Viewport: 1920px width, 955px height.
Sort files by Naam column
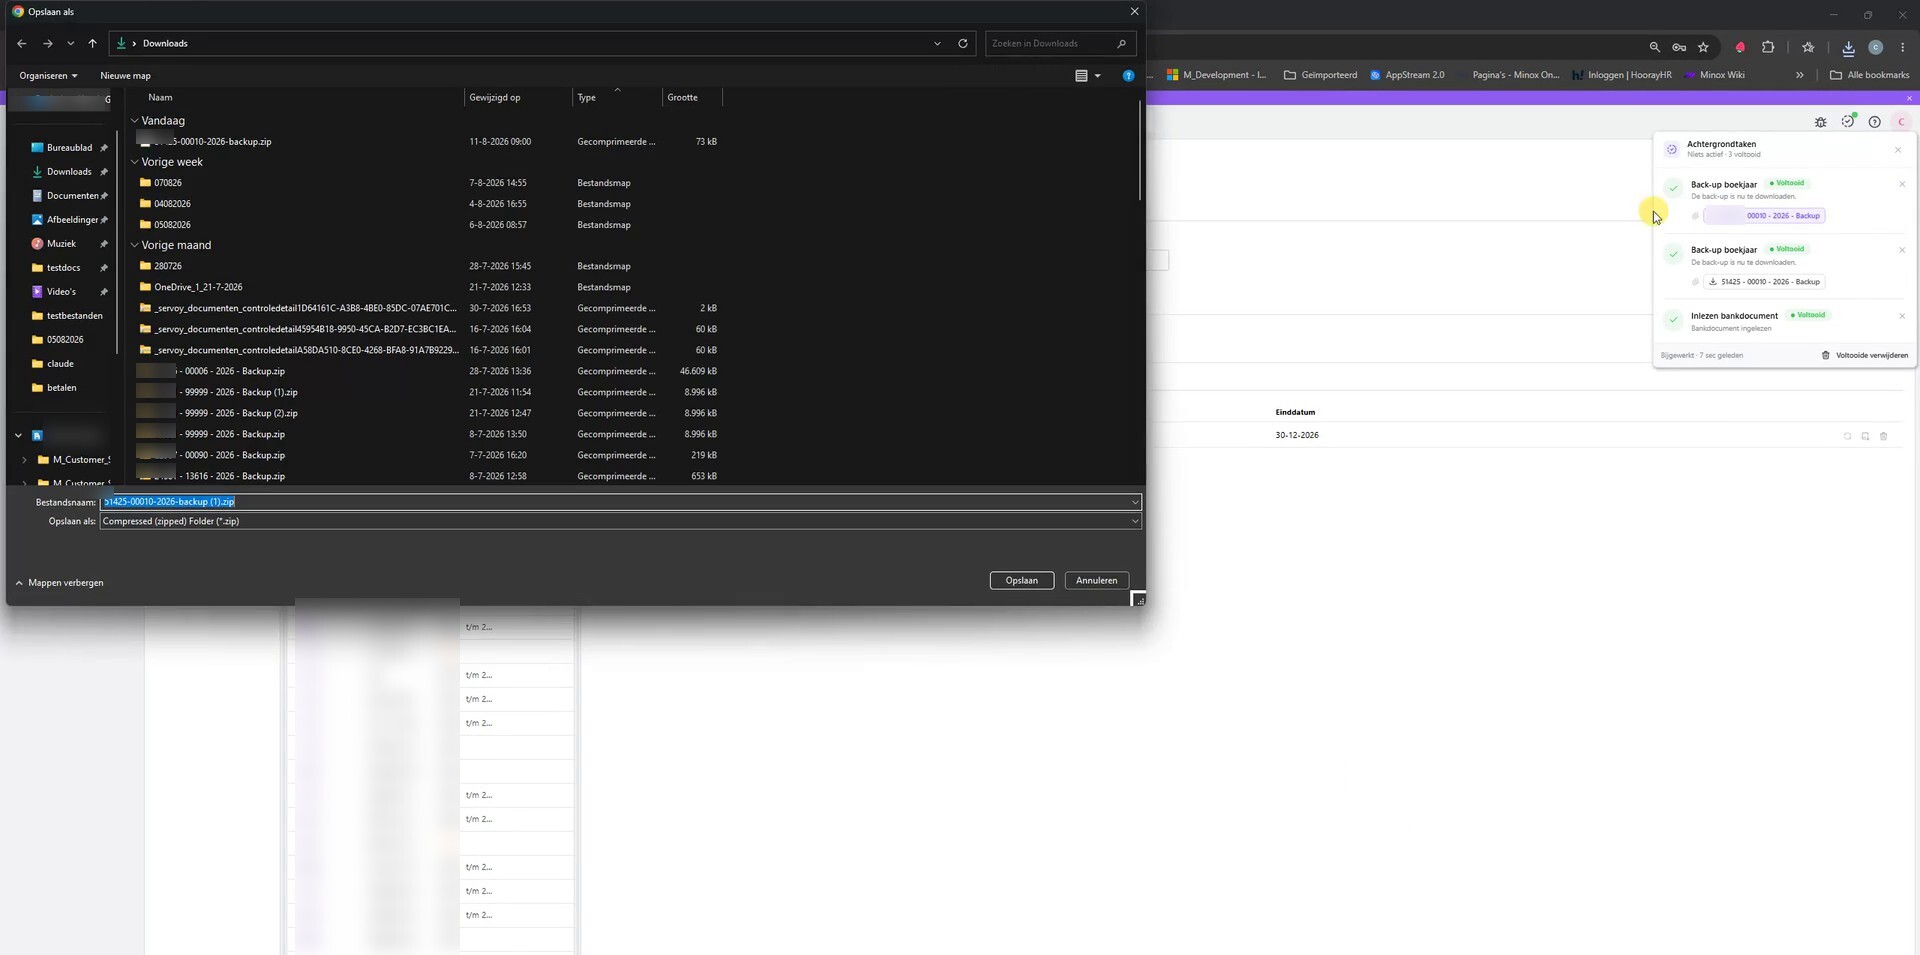[x=160, y=98]
